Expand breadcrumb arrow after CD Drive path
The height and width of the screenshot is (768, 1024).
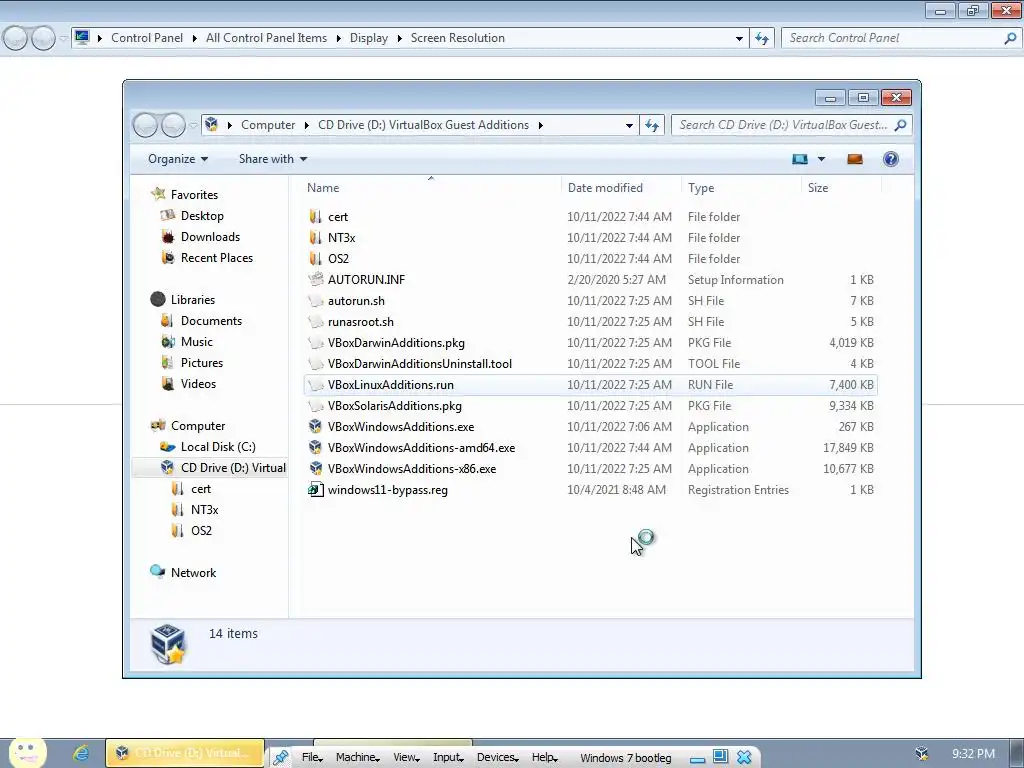(x=541, y=125)
